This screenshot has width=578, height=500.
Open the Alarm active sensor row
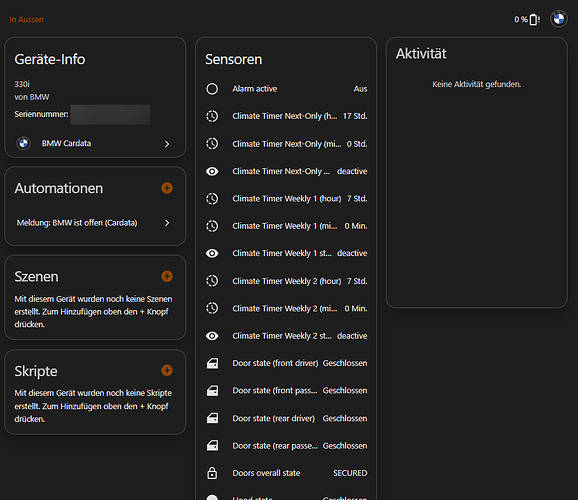tap(286, 89)
